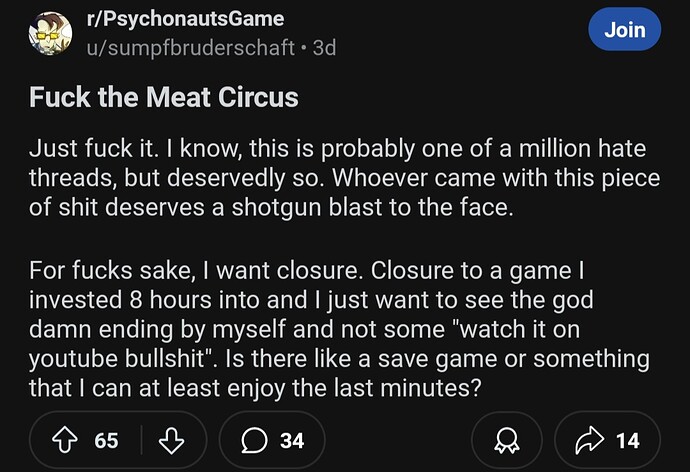The width and height of the screenshot is (690, 472).
Task: Open post title Fuck the Meat Circus
Action: (x=163, y=99)
